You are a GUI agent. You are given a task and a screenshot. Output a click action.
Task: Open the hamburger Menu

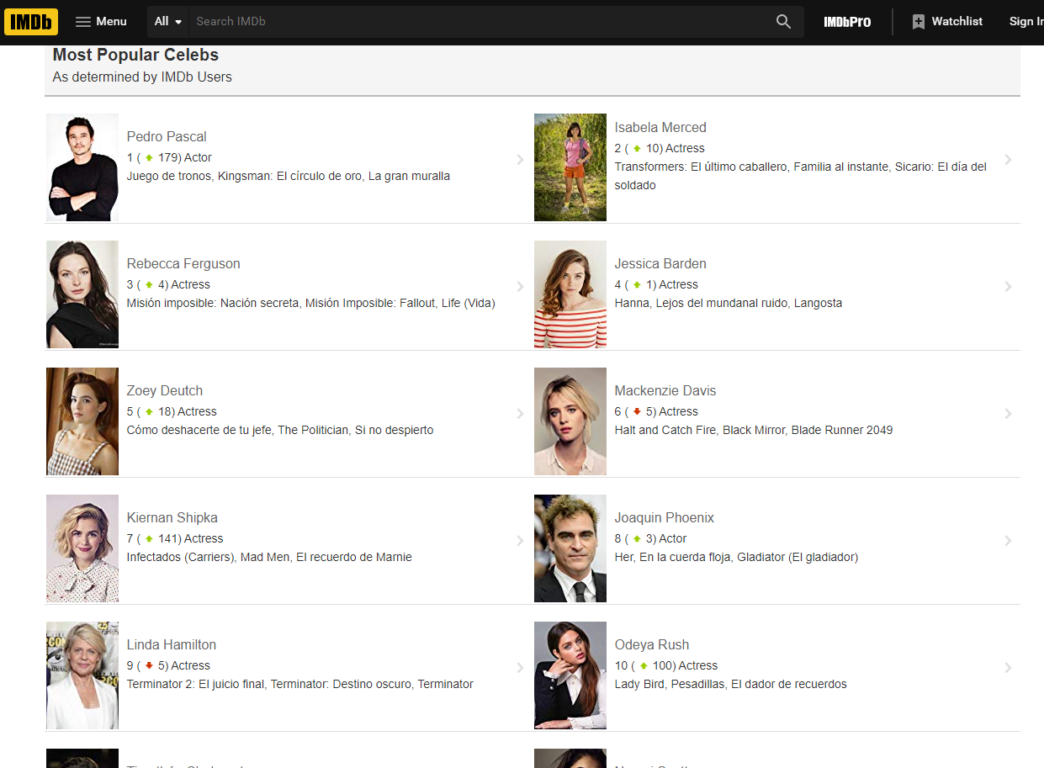(101, 22)
